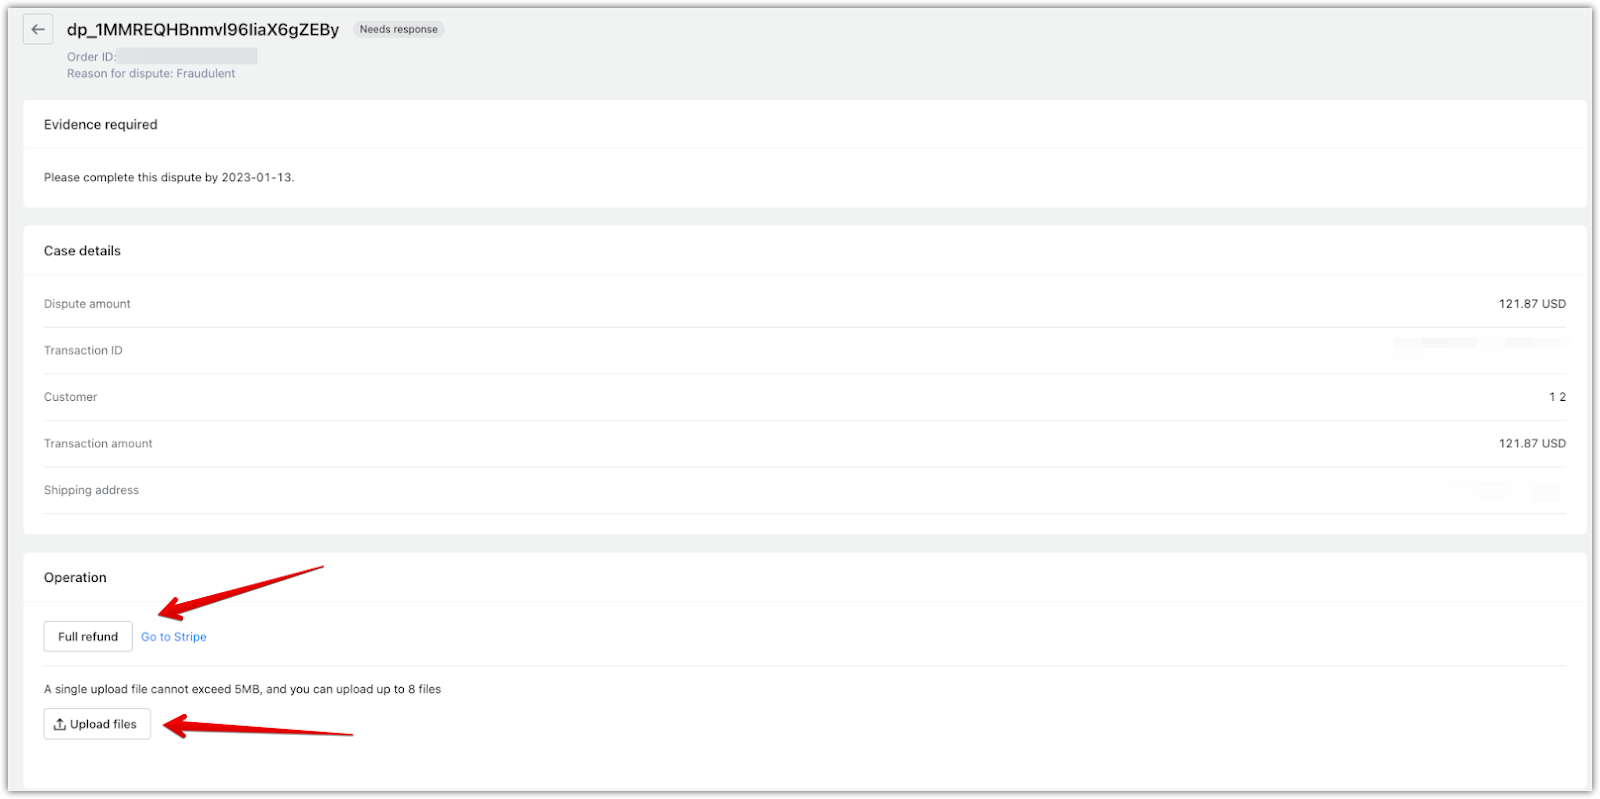This screenshot has height=799, width=1600.
Task: Click the Dispute amount row label
Action: click(87, 304)
